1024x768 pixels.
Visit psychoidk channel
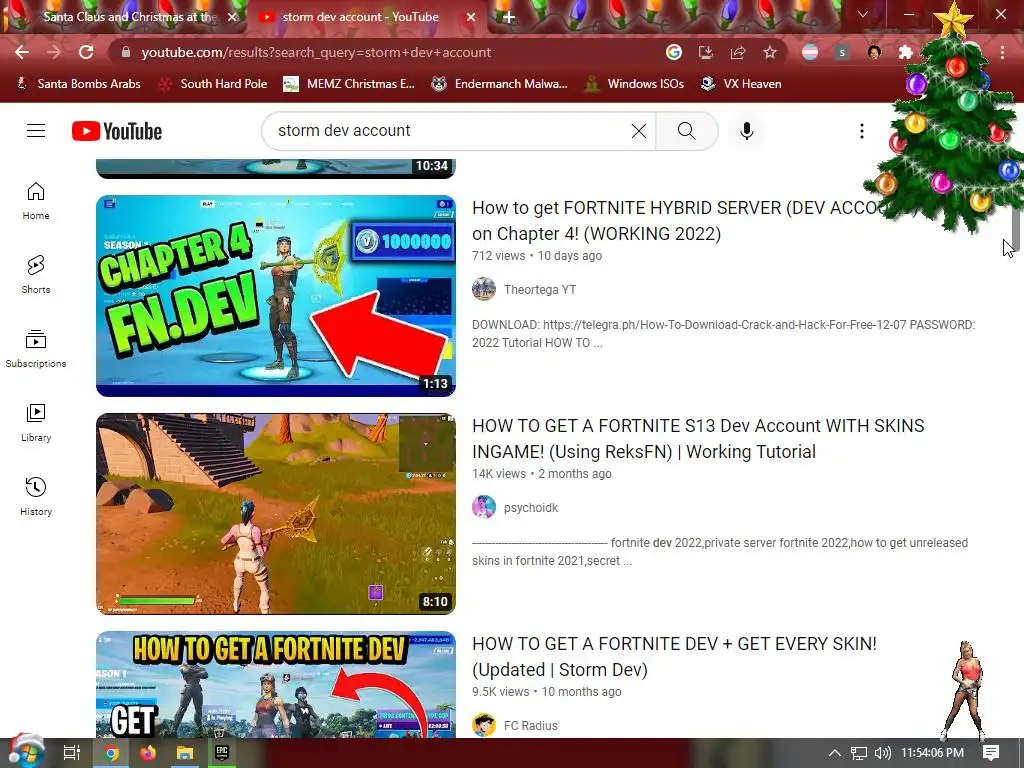click(x=531, y=507)
